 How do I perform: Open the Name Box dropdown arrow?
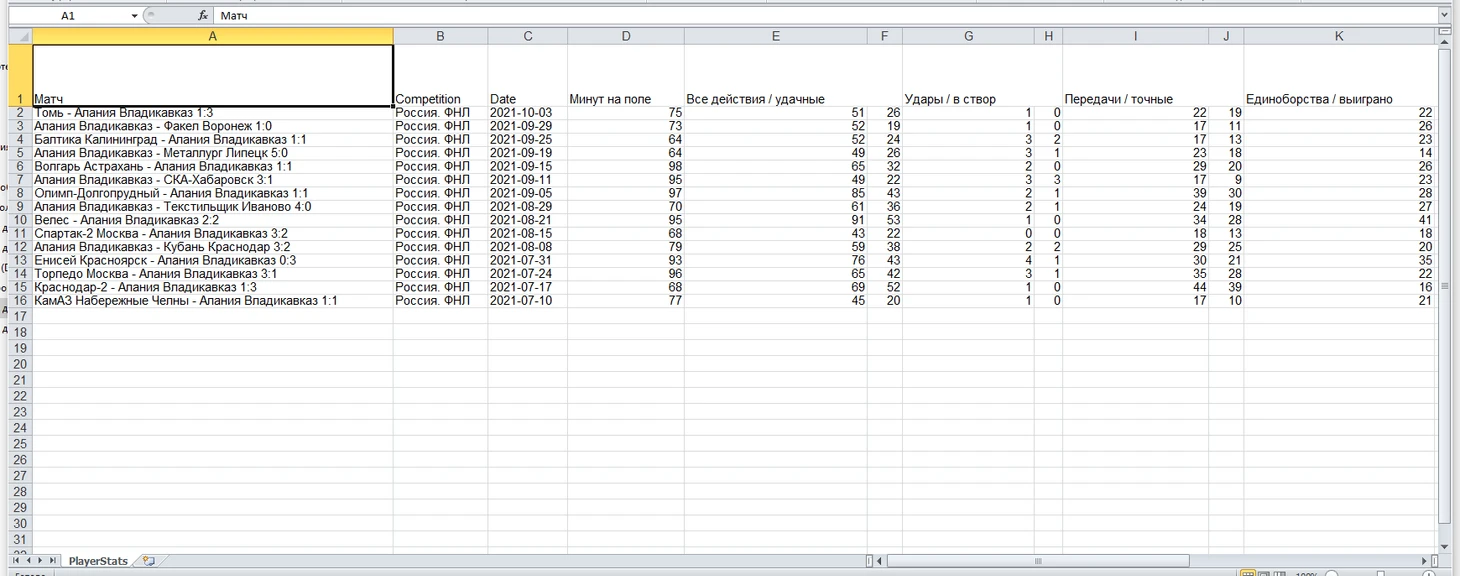coord(135,16)
